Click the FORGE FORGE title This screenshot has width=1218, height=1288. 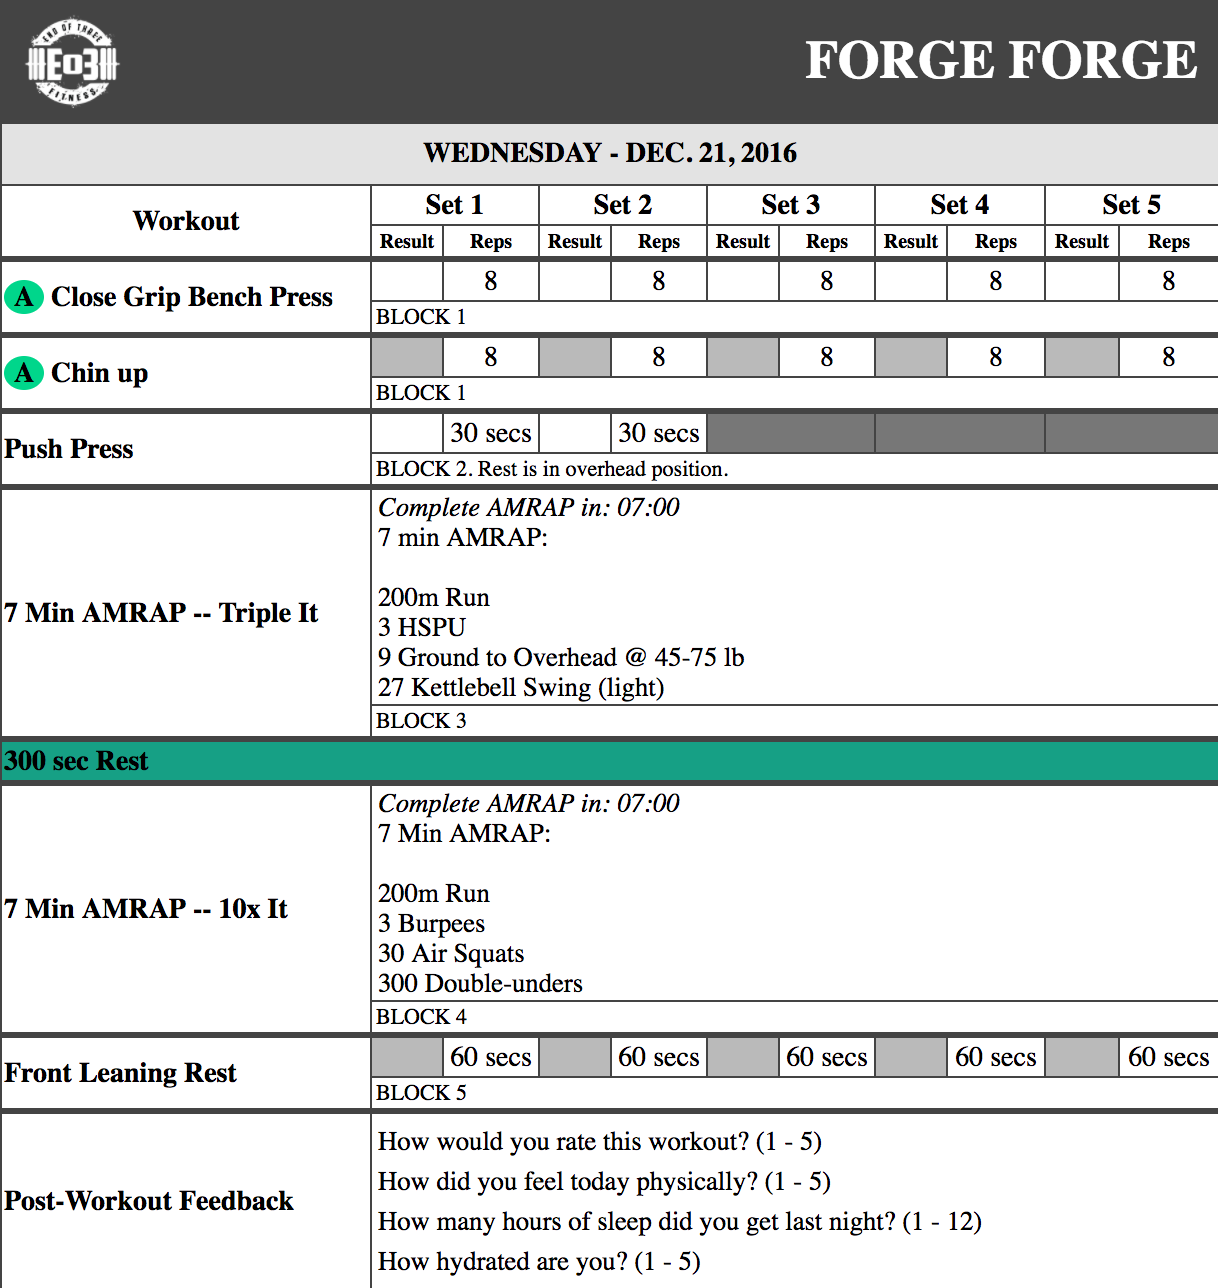(1001, 60)
